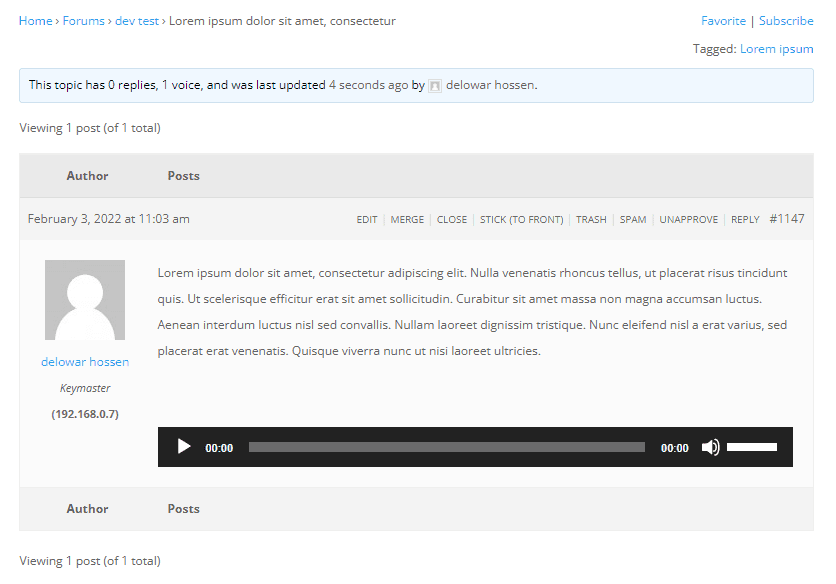Click (TO FRONT) stick option
Image resolution: width=836 pixels, height=584 pixels.
point(536,220)
